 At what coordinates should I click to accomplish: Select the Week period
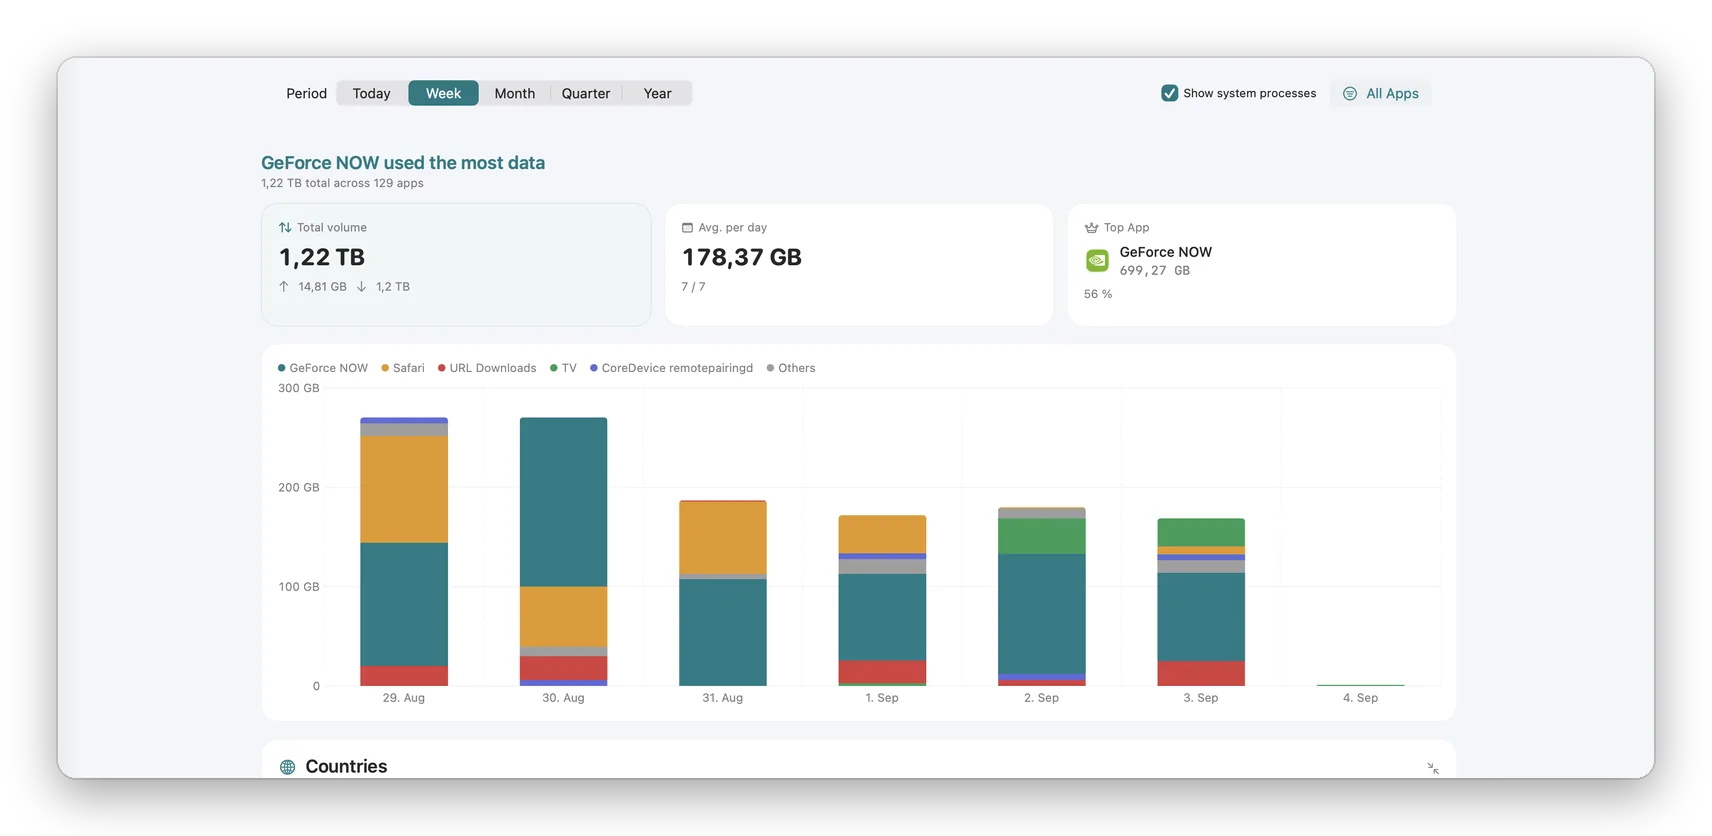pyautogui.click(x=443, y=93)
